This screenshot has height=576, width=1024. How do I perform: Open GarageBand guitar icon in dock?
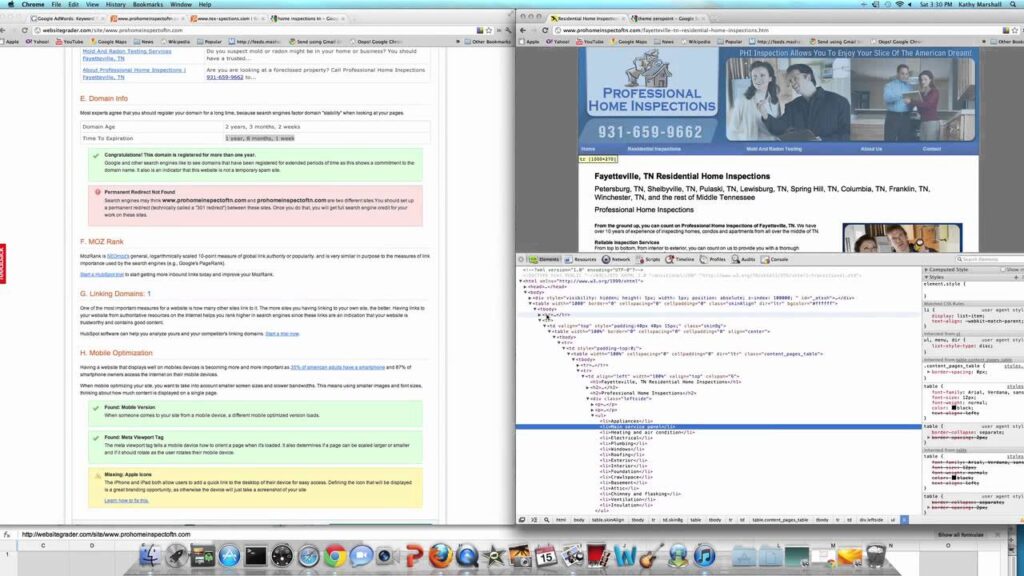pos(650,556)
